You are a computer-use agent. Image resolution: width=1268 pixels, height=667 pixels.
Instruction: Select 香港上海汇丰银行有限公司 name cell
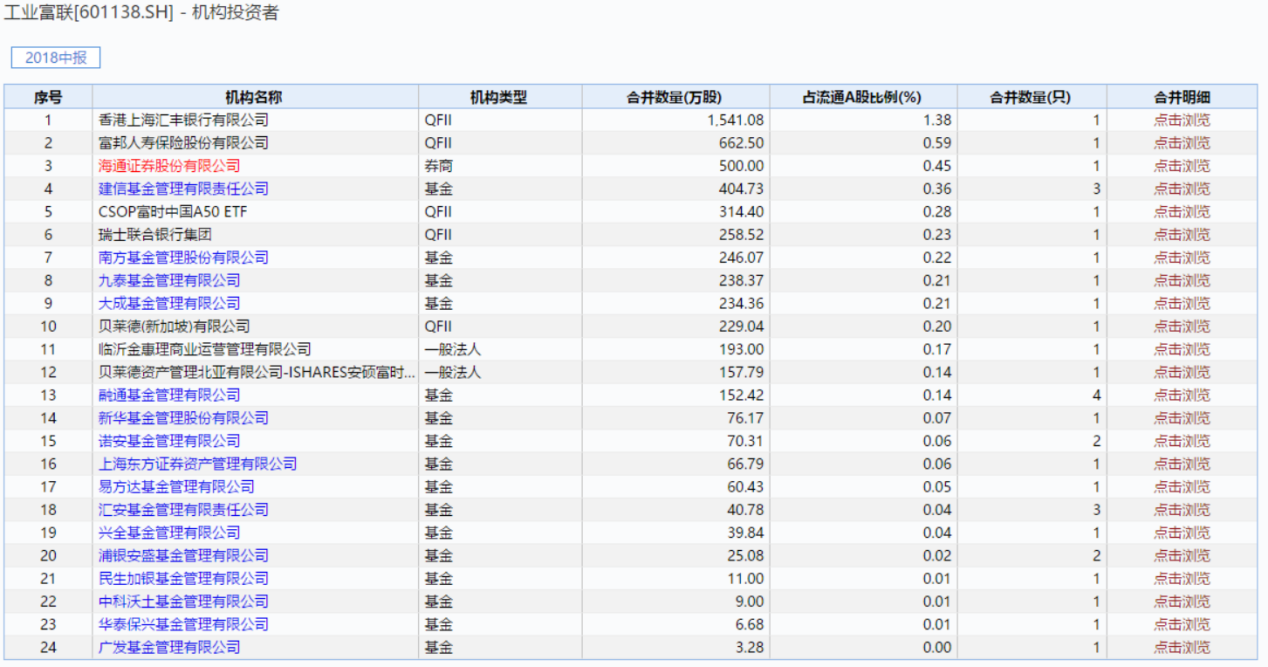click(x=255, y=120)
